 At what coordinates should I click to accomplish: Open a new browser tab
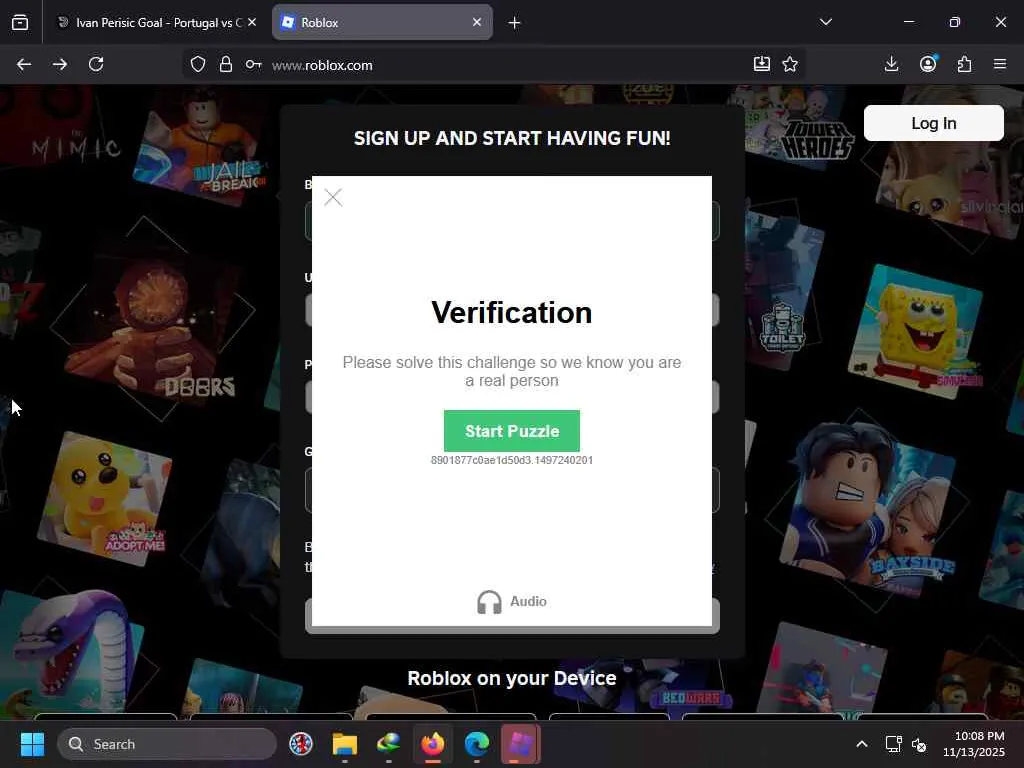(x=515, y=23)
